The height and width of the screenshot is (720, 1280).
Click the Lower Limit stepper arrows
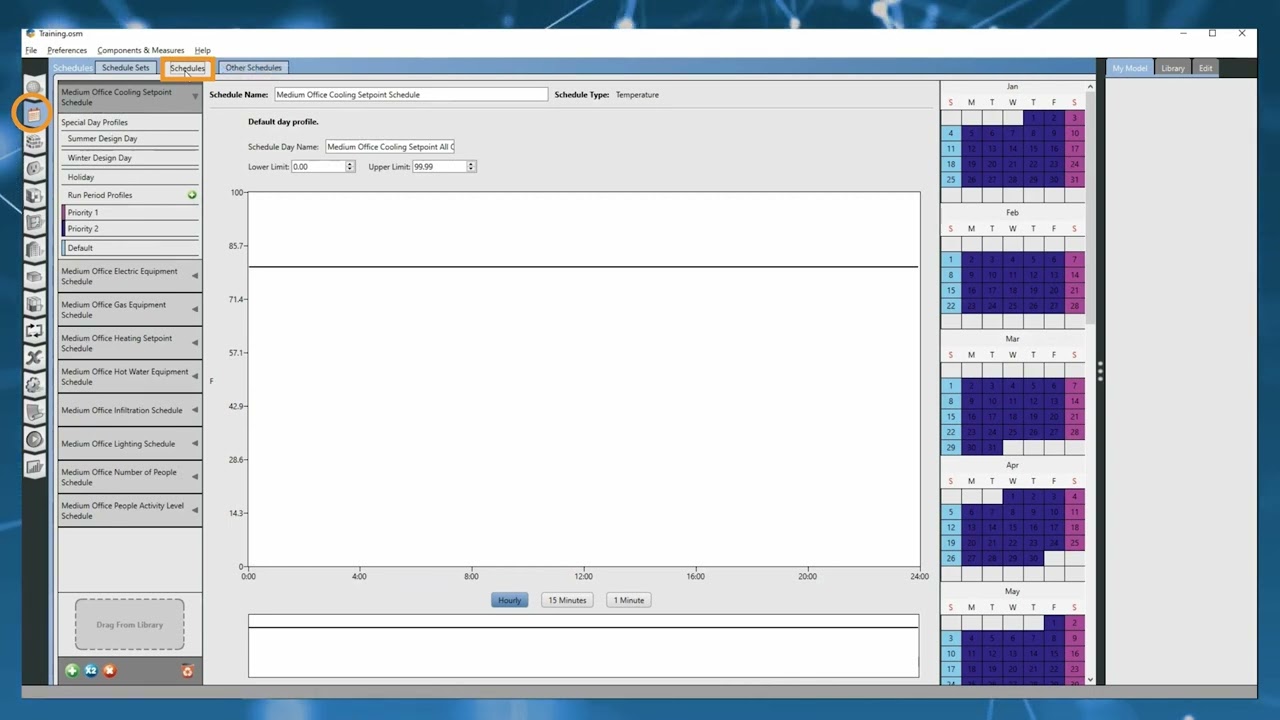(x=350, y=167)
